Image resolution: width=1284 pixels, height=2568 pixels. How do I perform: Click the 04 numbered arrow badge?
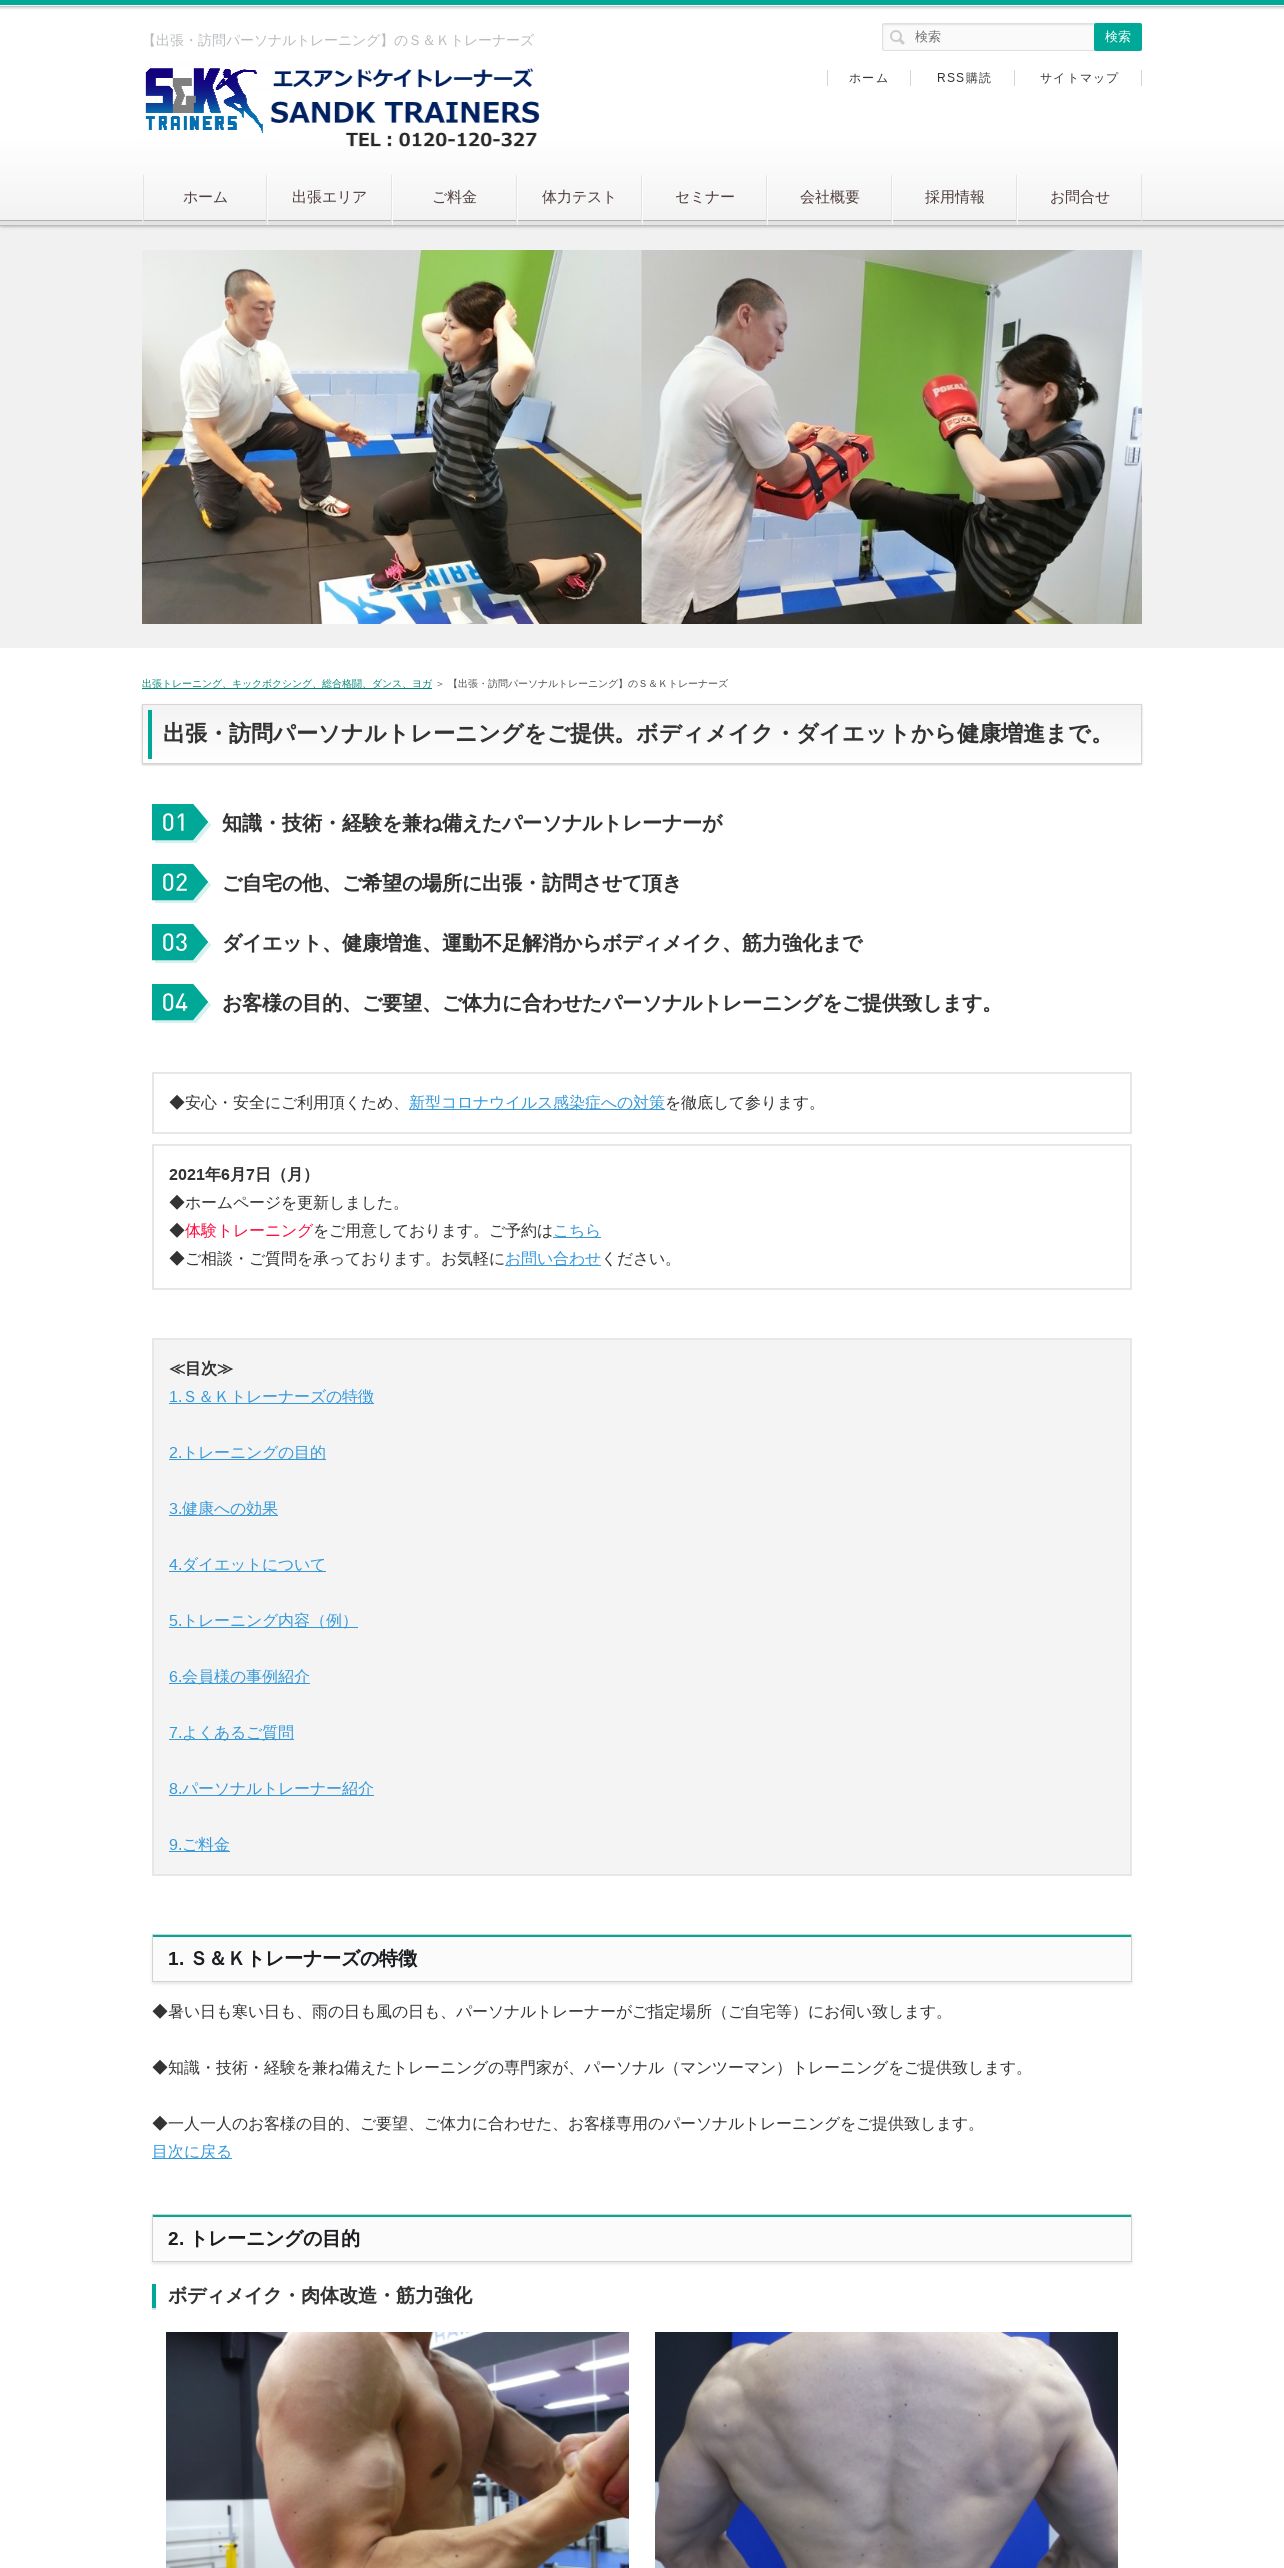coord(180,1002)
